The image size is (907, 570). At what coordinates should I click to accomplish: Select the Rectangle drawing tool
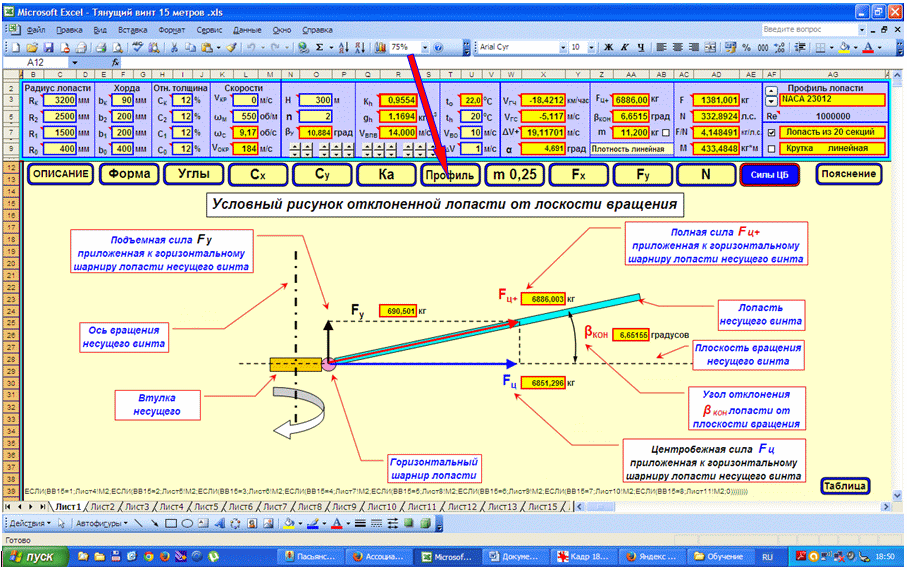[x=171, y=524]
